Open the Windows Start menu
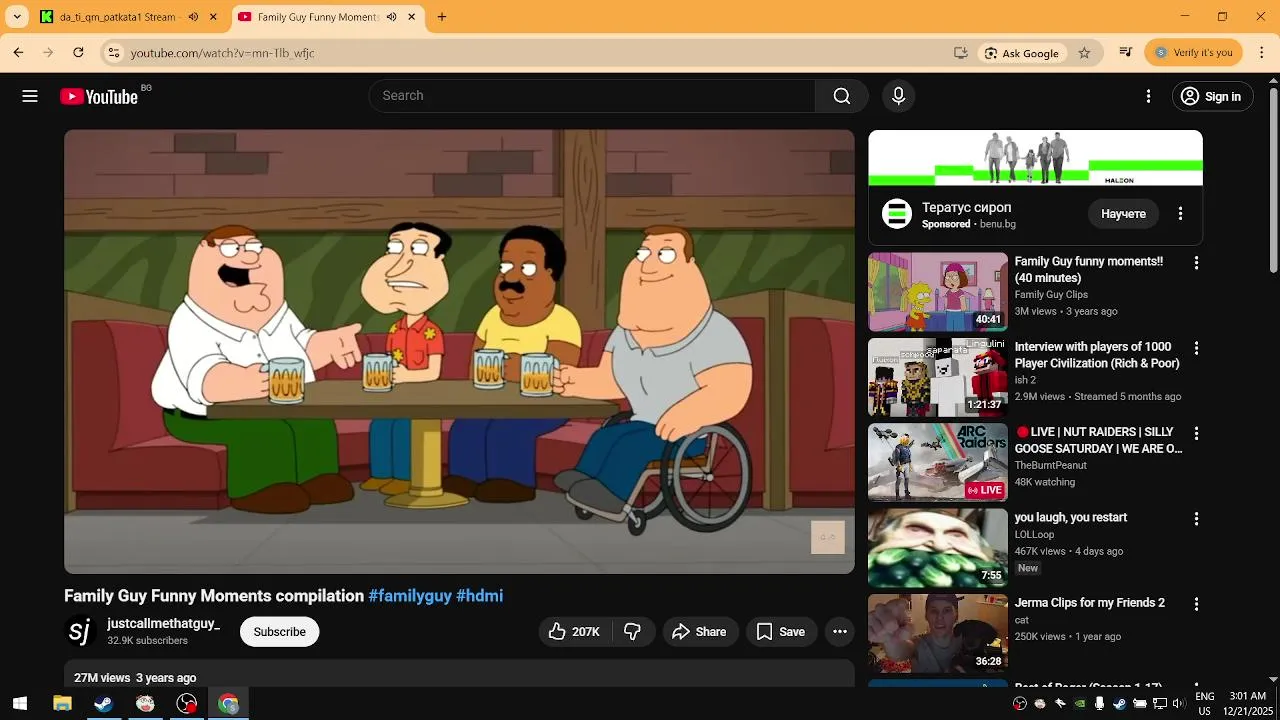Viewport: 1280px width, 720px height. (19, 704)
